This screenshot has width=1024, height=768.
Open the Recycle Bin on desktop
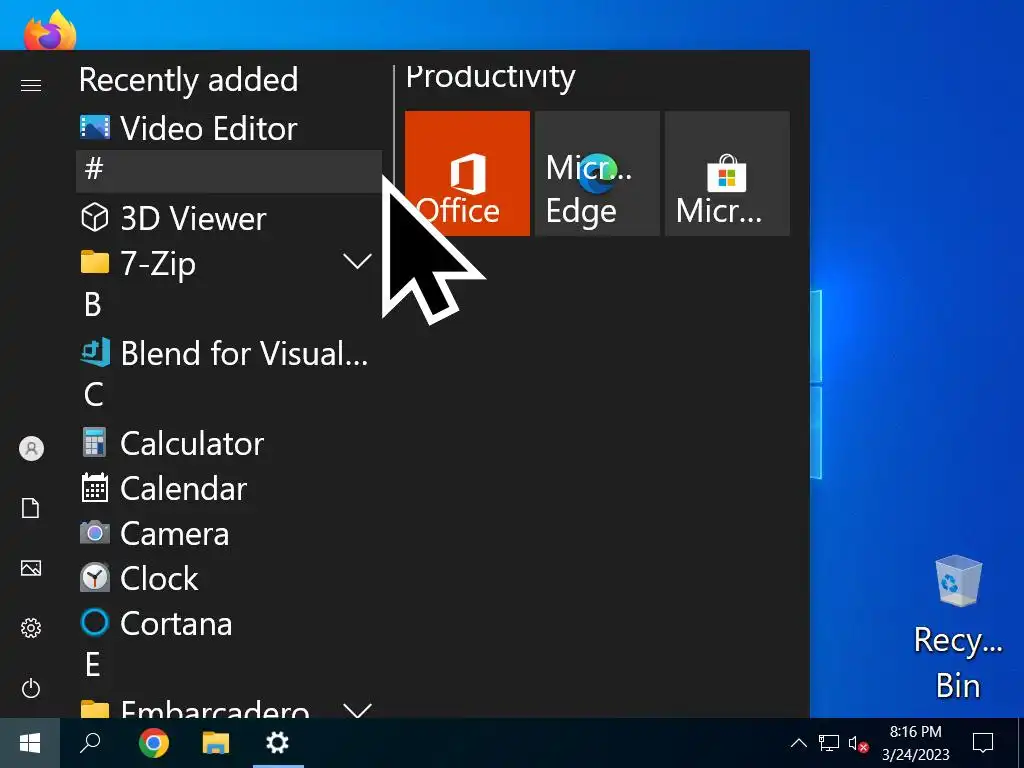click(958, 628)
